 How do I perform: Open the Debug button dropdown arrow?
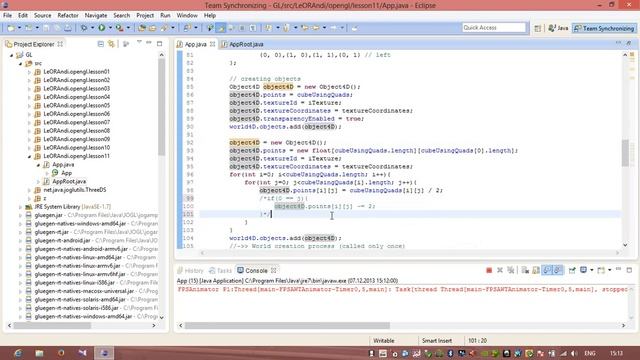pos(92,28)
